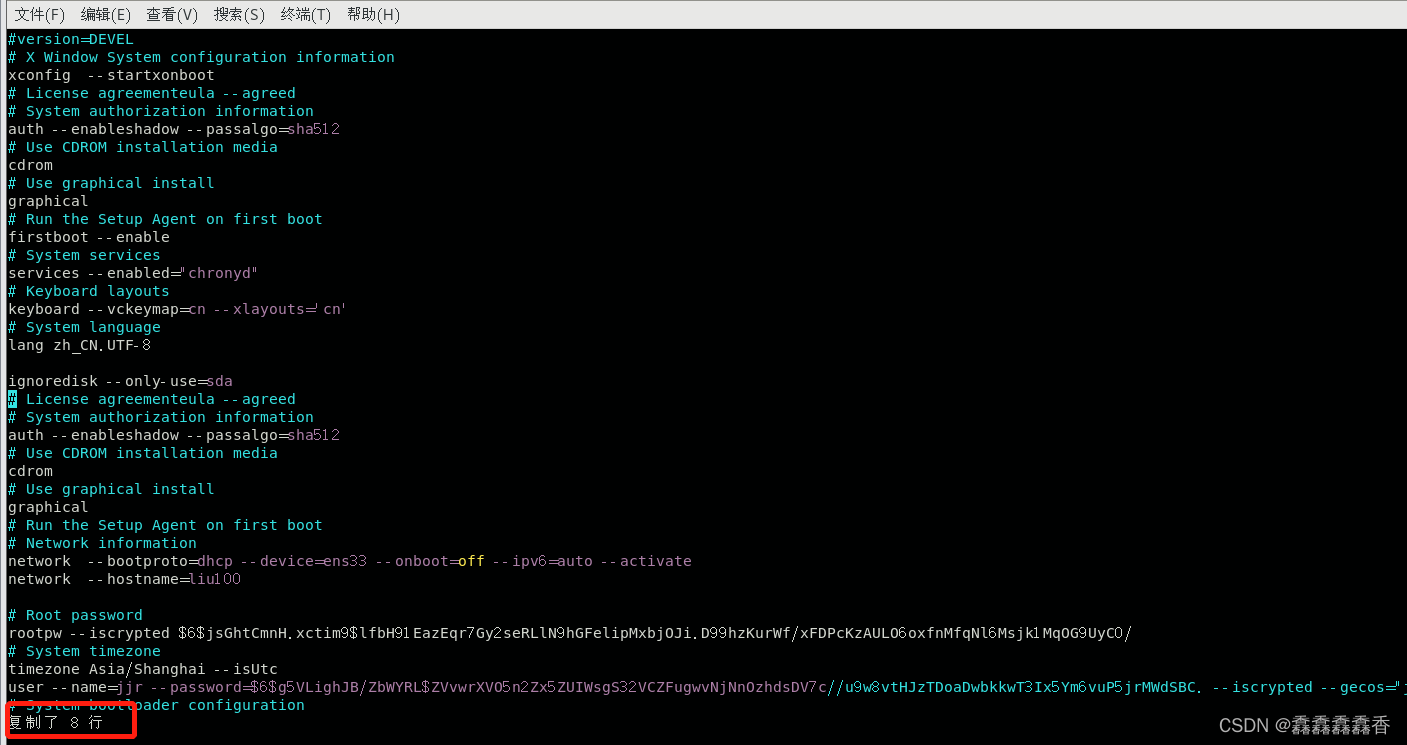Click the '# System services' comment
The image size is (1407, 745).
[x=84, y=255]
